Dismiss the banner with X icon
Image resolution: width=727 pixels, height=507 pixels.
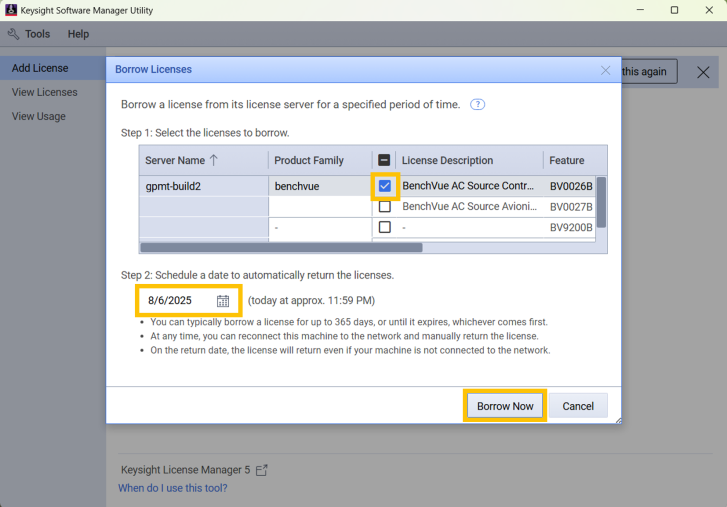[x=703, y=72]
